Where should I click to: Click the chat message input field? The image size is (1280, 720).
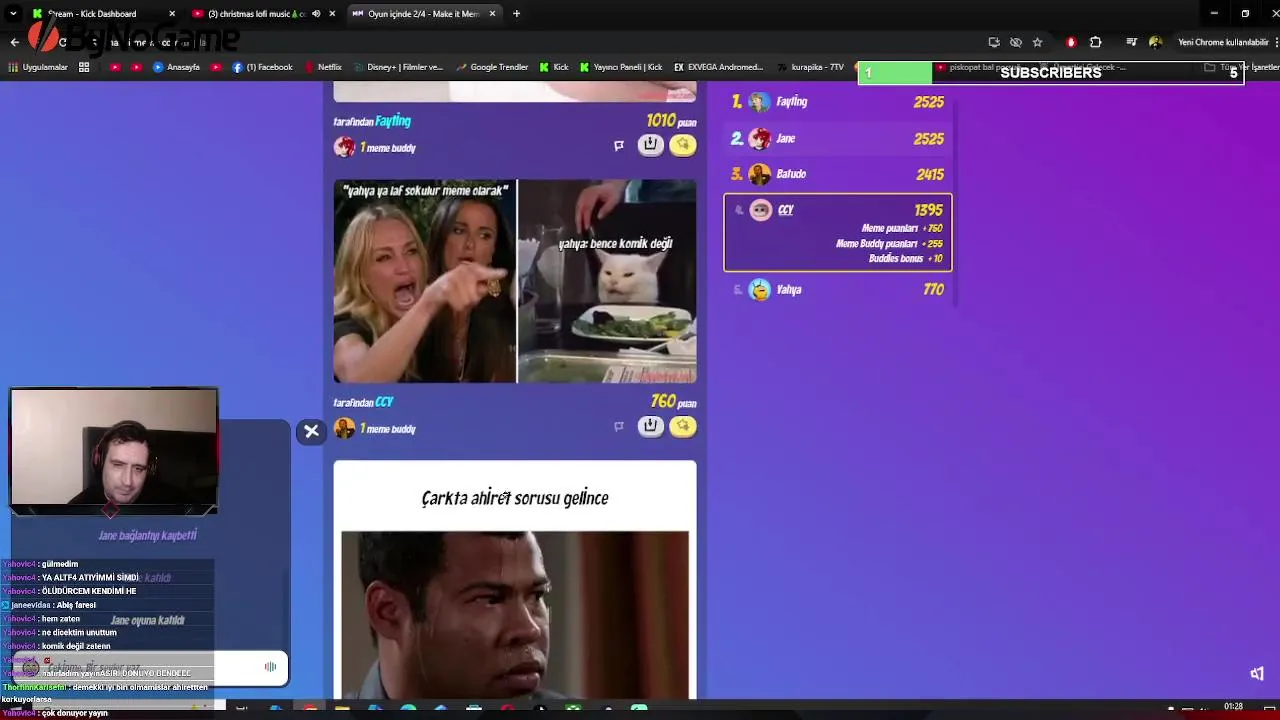150,667
